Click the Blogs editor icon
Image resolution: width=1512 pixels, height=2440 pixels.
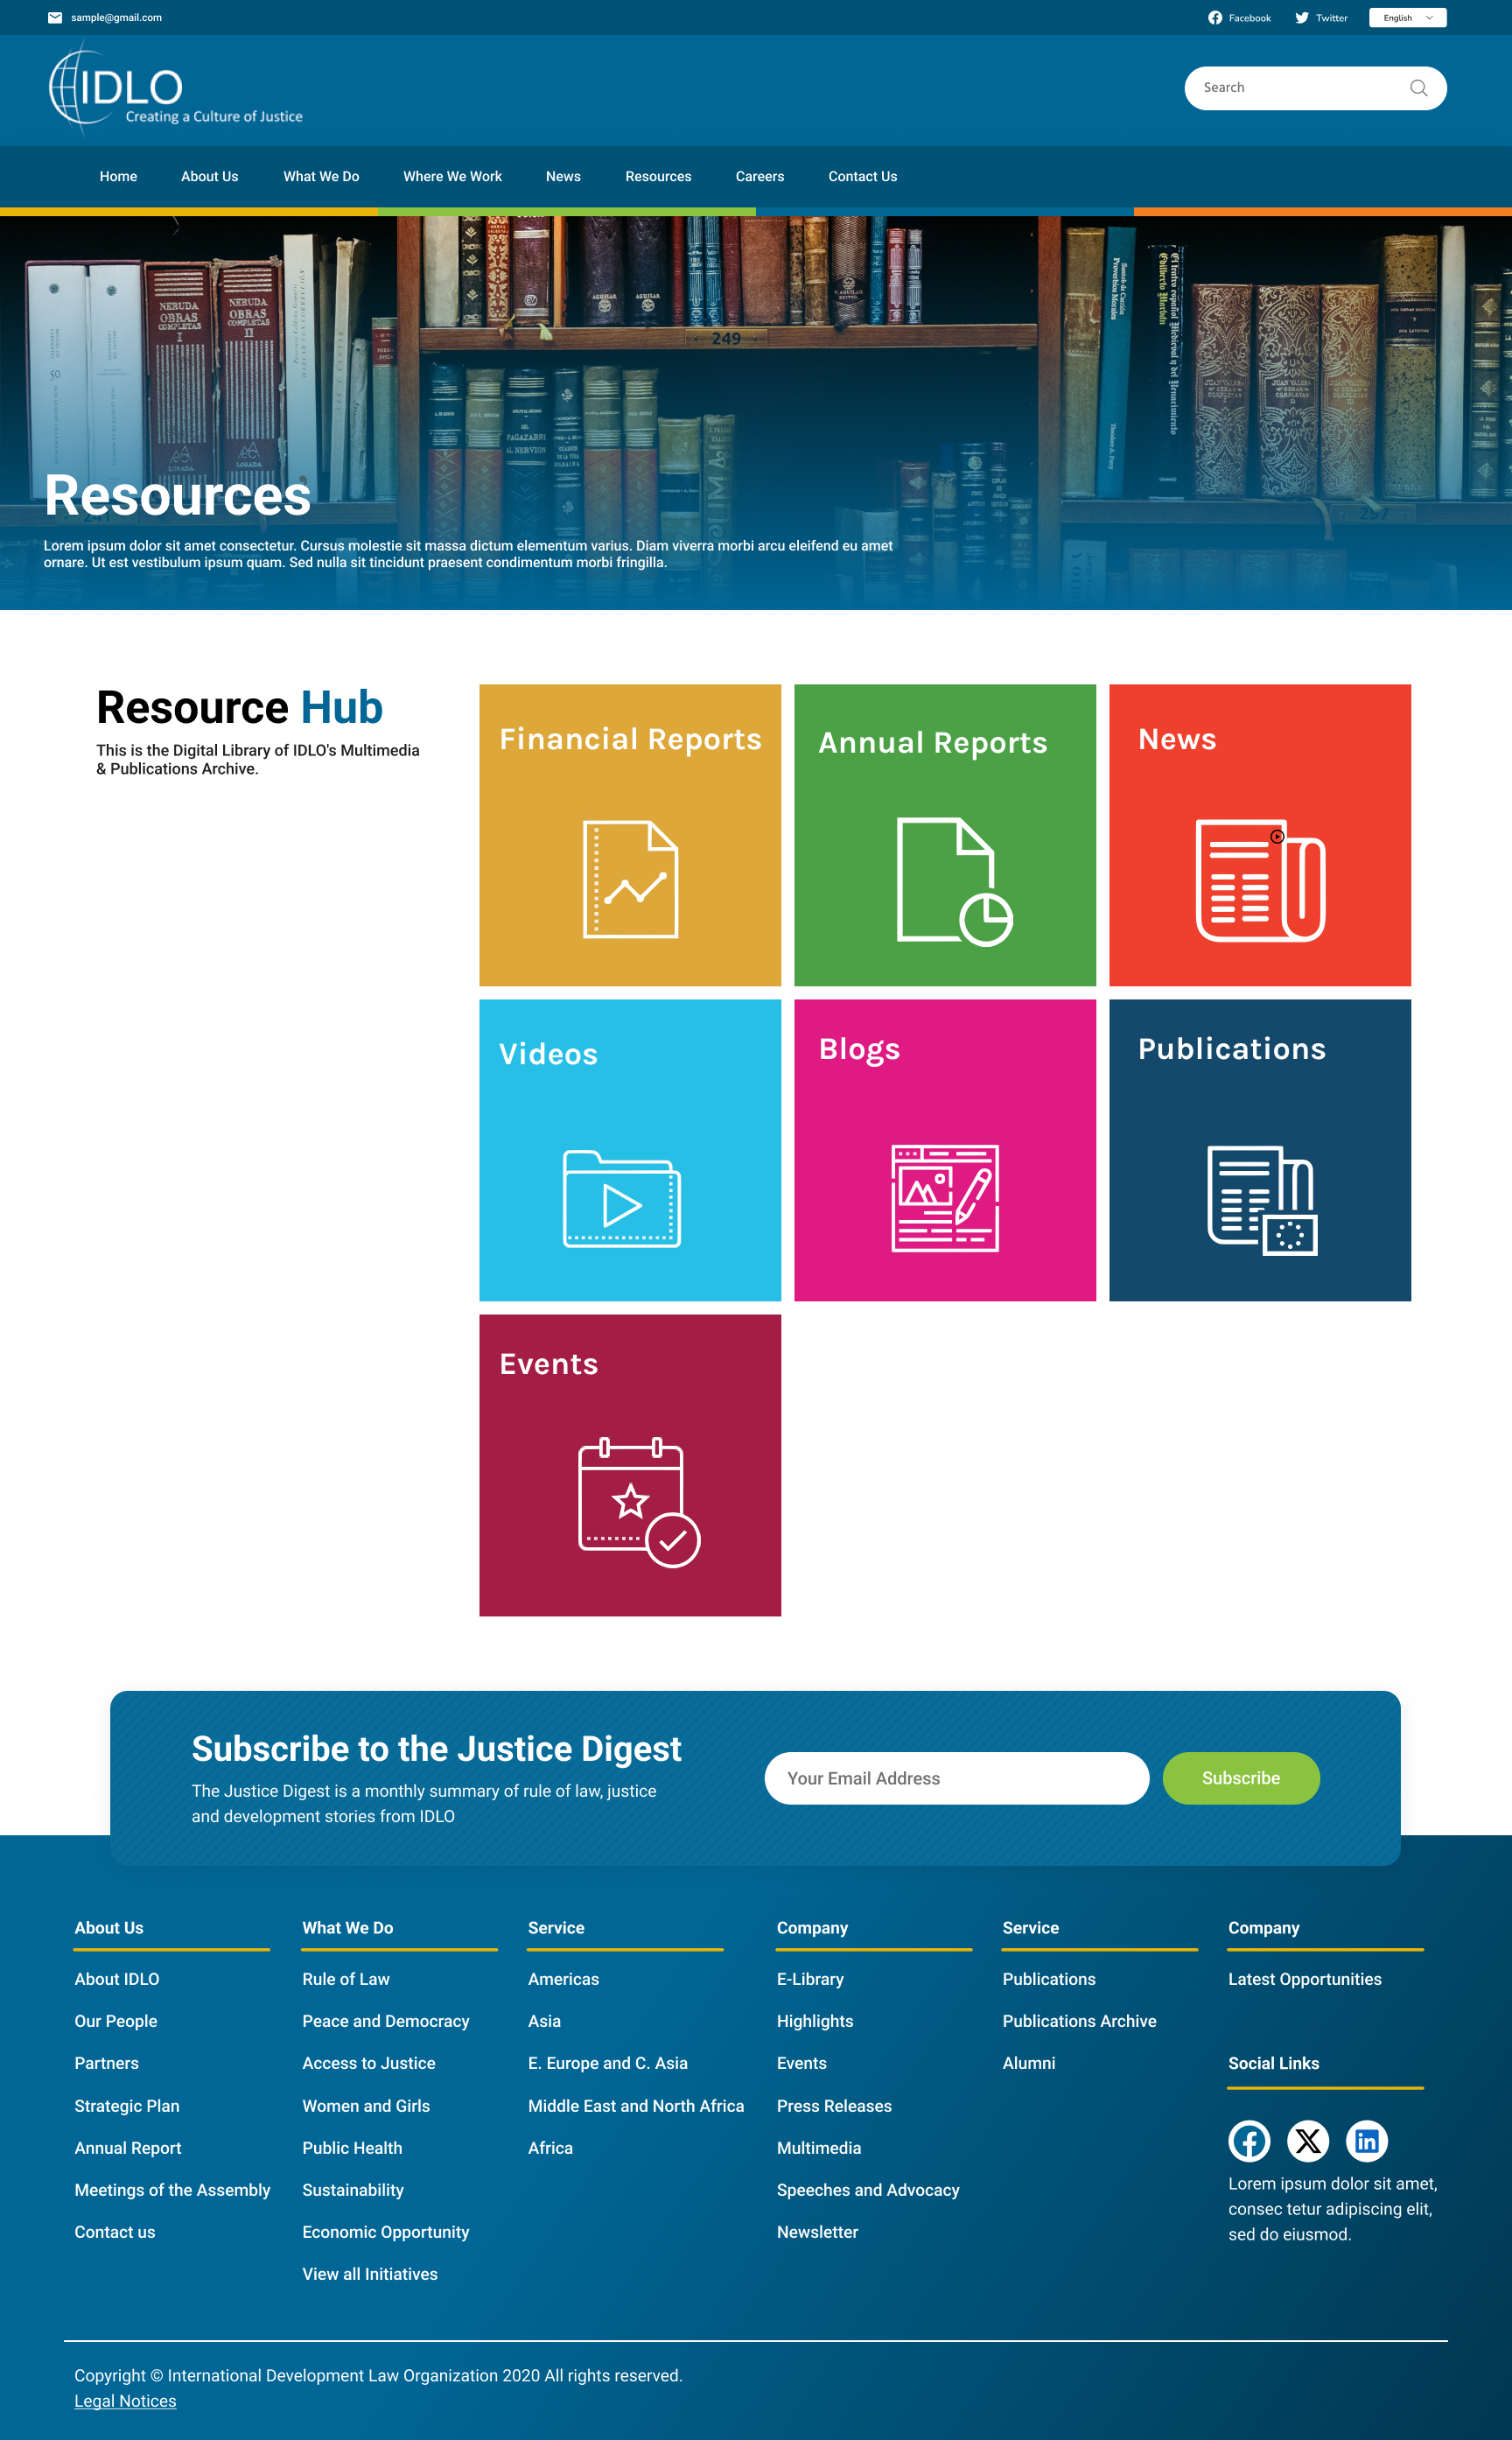[x=945, y=1198]
